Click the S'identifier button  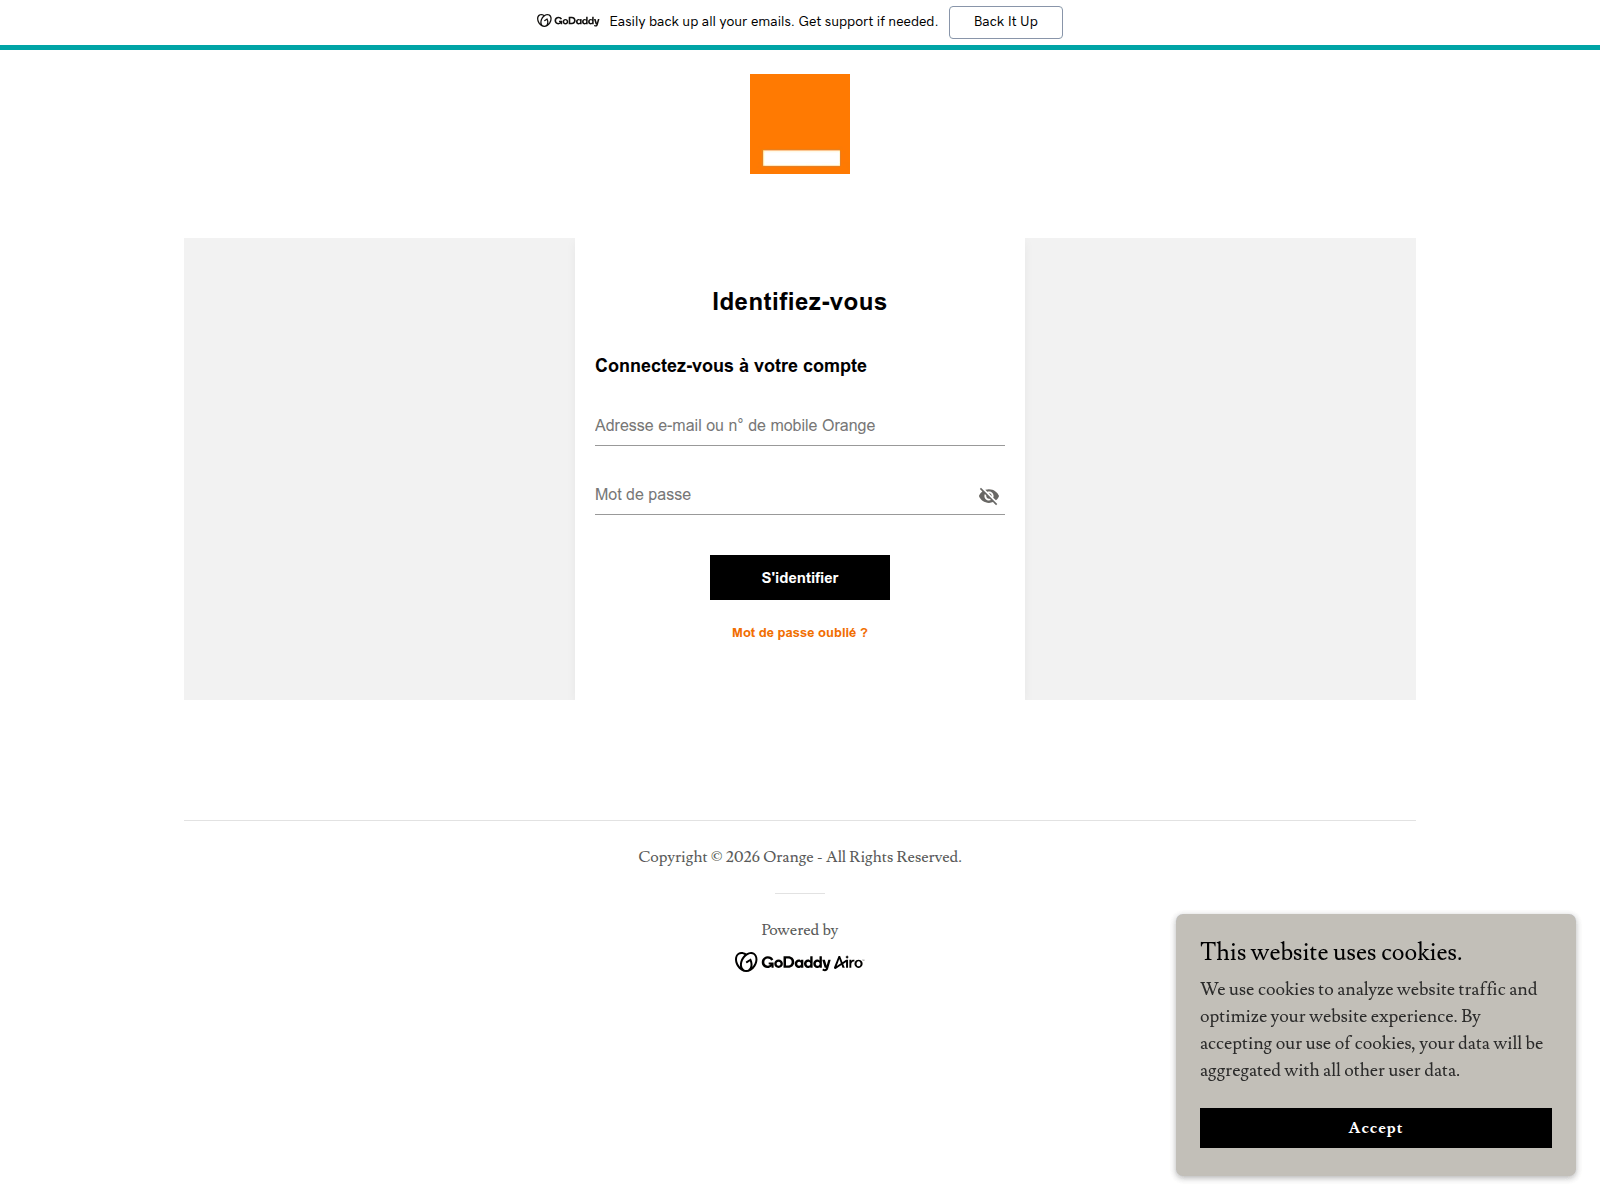point(800,578)
